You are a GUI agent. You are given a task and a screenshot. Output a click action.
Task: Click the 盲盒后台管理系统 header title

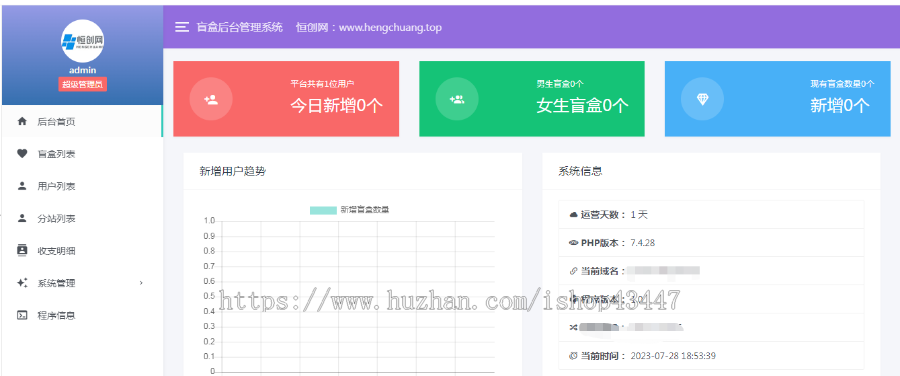pos(239,27)
